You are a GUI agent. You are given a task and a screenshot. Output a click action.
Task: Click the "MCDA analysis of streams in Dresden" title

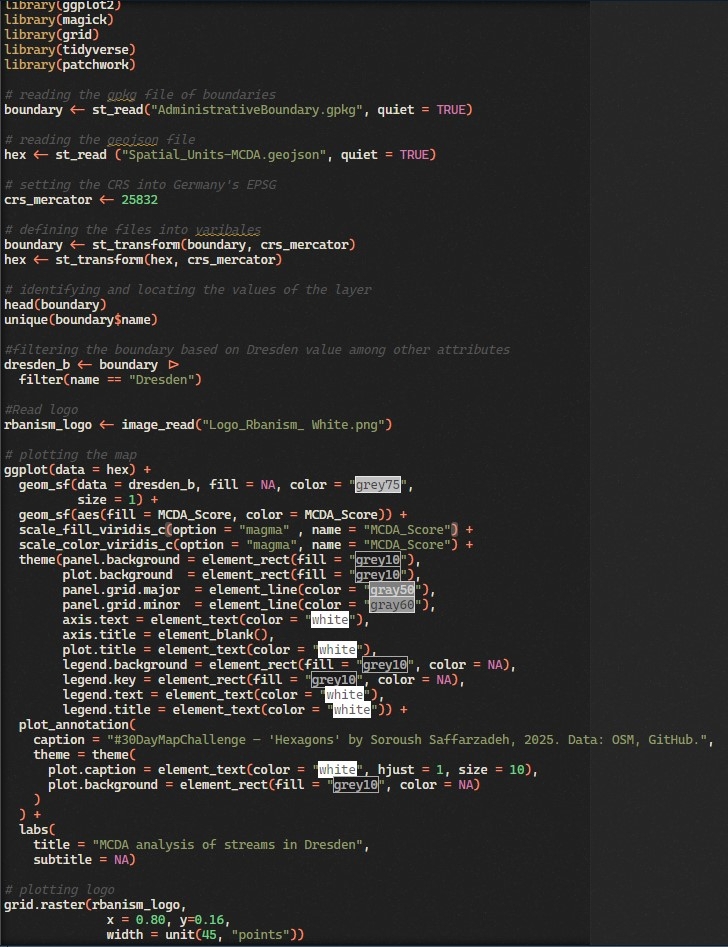pos(229,845)
